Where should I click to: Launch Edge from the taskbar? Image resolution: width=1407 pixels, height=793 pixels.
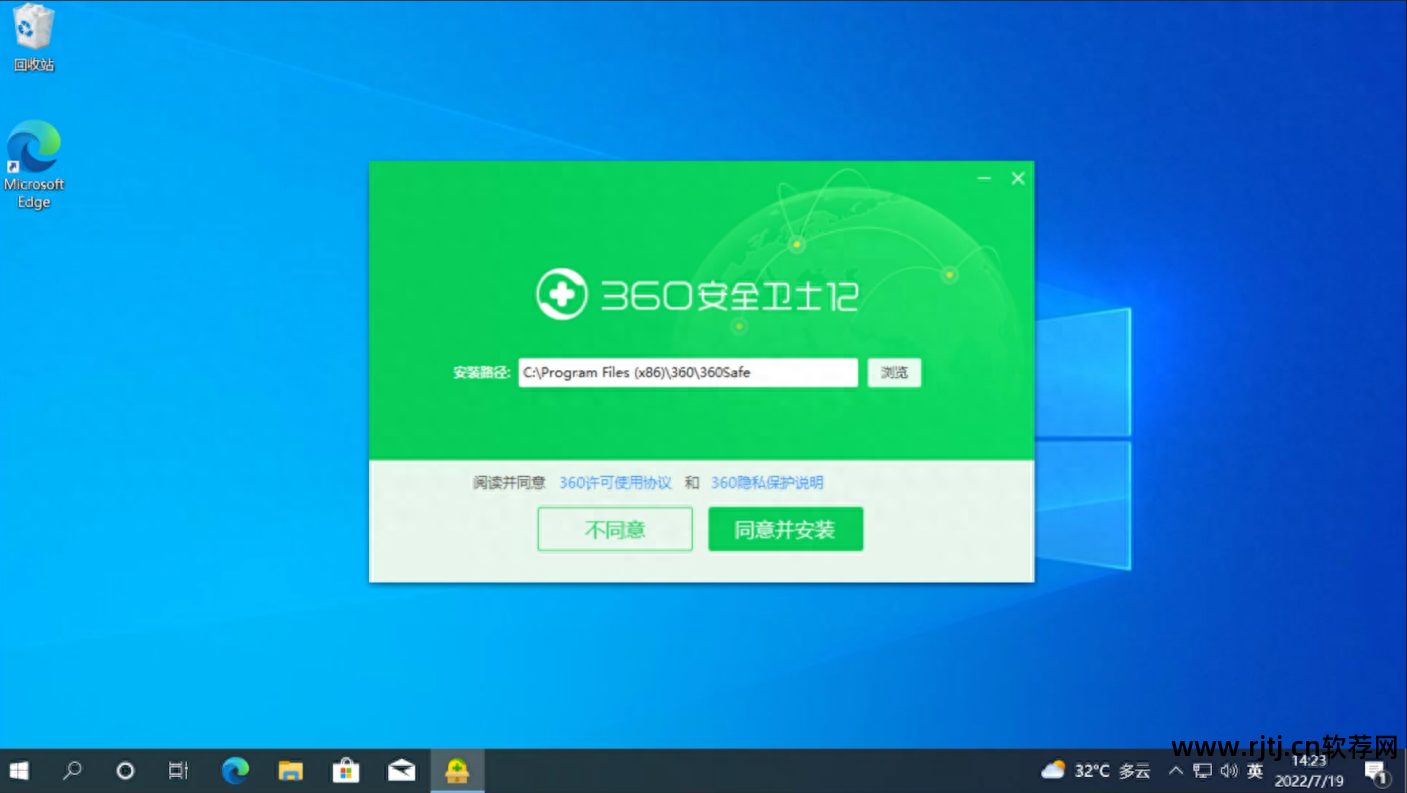click(235, 771)
